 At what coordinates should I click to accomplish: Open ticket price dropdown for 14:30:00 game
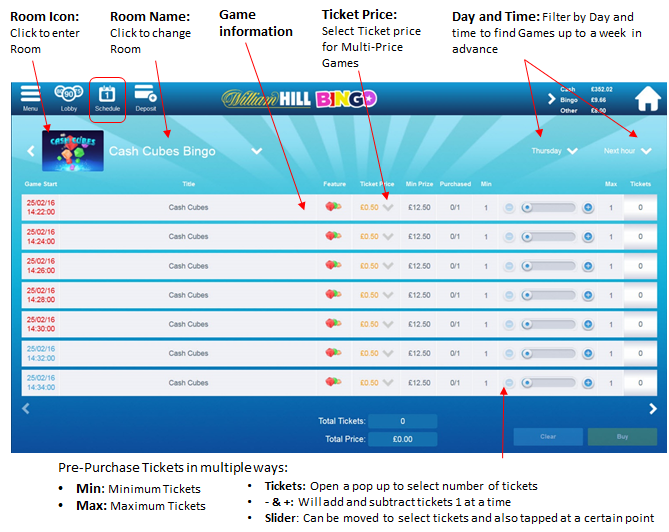(388, 324)
